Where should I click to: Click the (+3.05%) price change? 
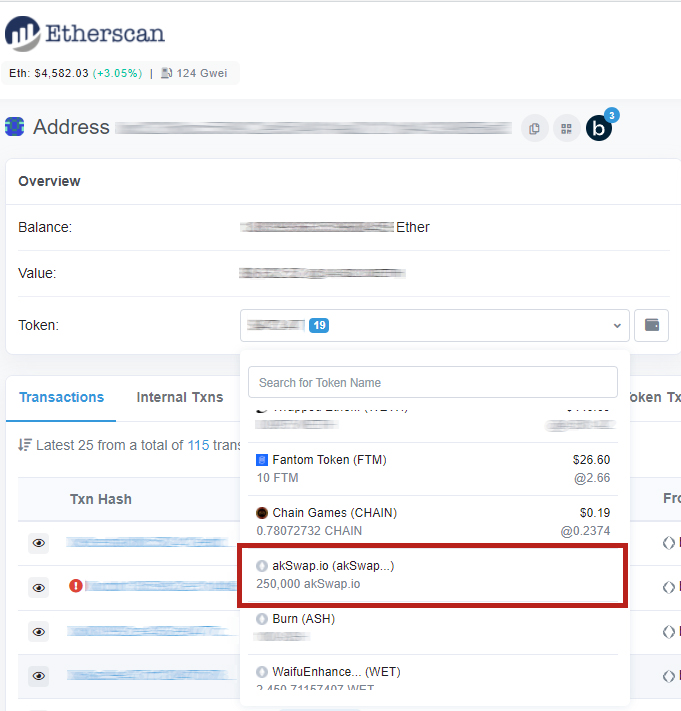(x=117, y=73)
